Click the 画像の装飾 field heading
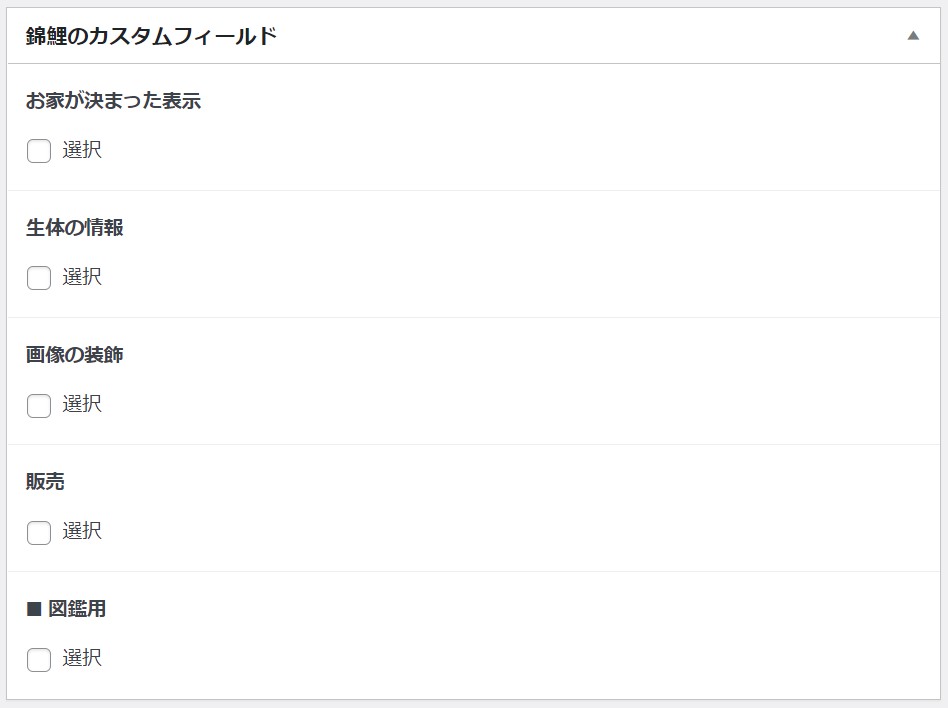The width and height of the screenshot is (948, 708). [75, 355]
